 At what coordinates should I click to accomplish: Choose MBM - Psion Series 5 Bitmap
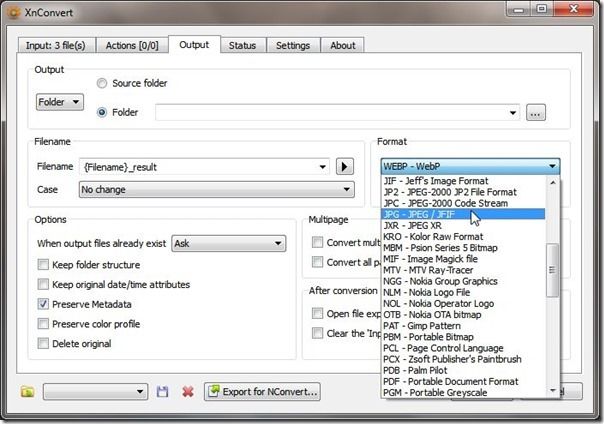(x=463, y=248)
